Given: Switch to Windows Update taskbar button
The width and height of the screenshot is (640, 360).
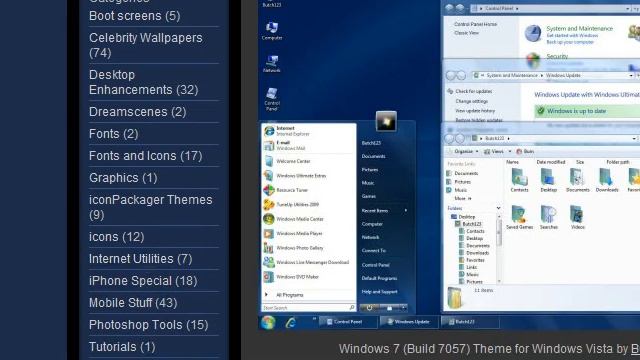Looking at the screenshot, I should [409, 322].
